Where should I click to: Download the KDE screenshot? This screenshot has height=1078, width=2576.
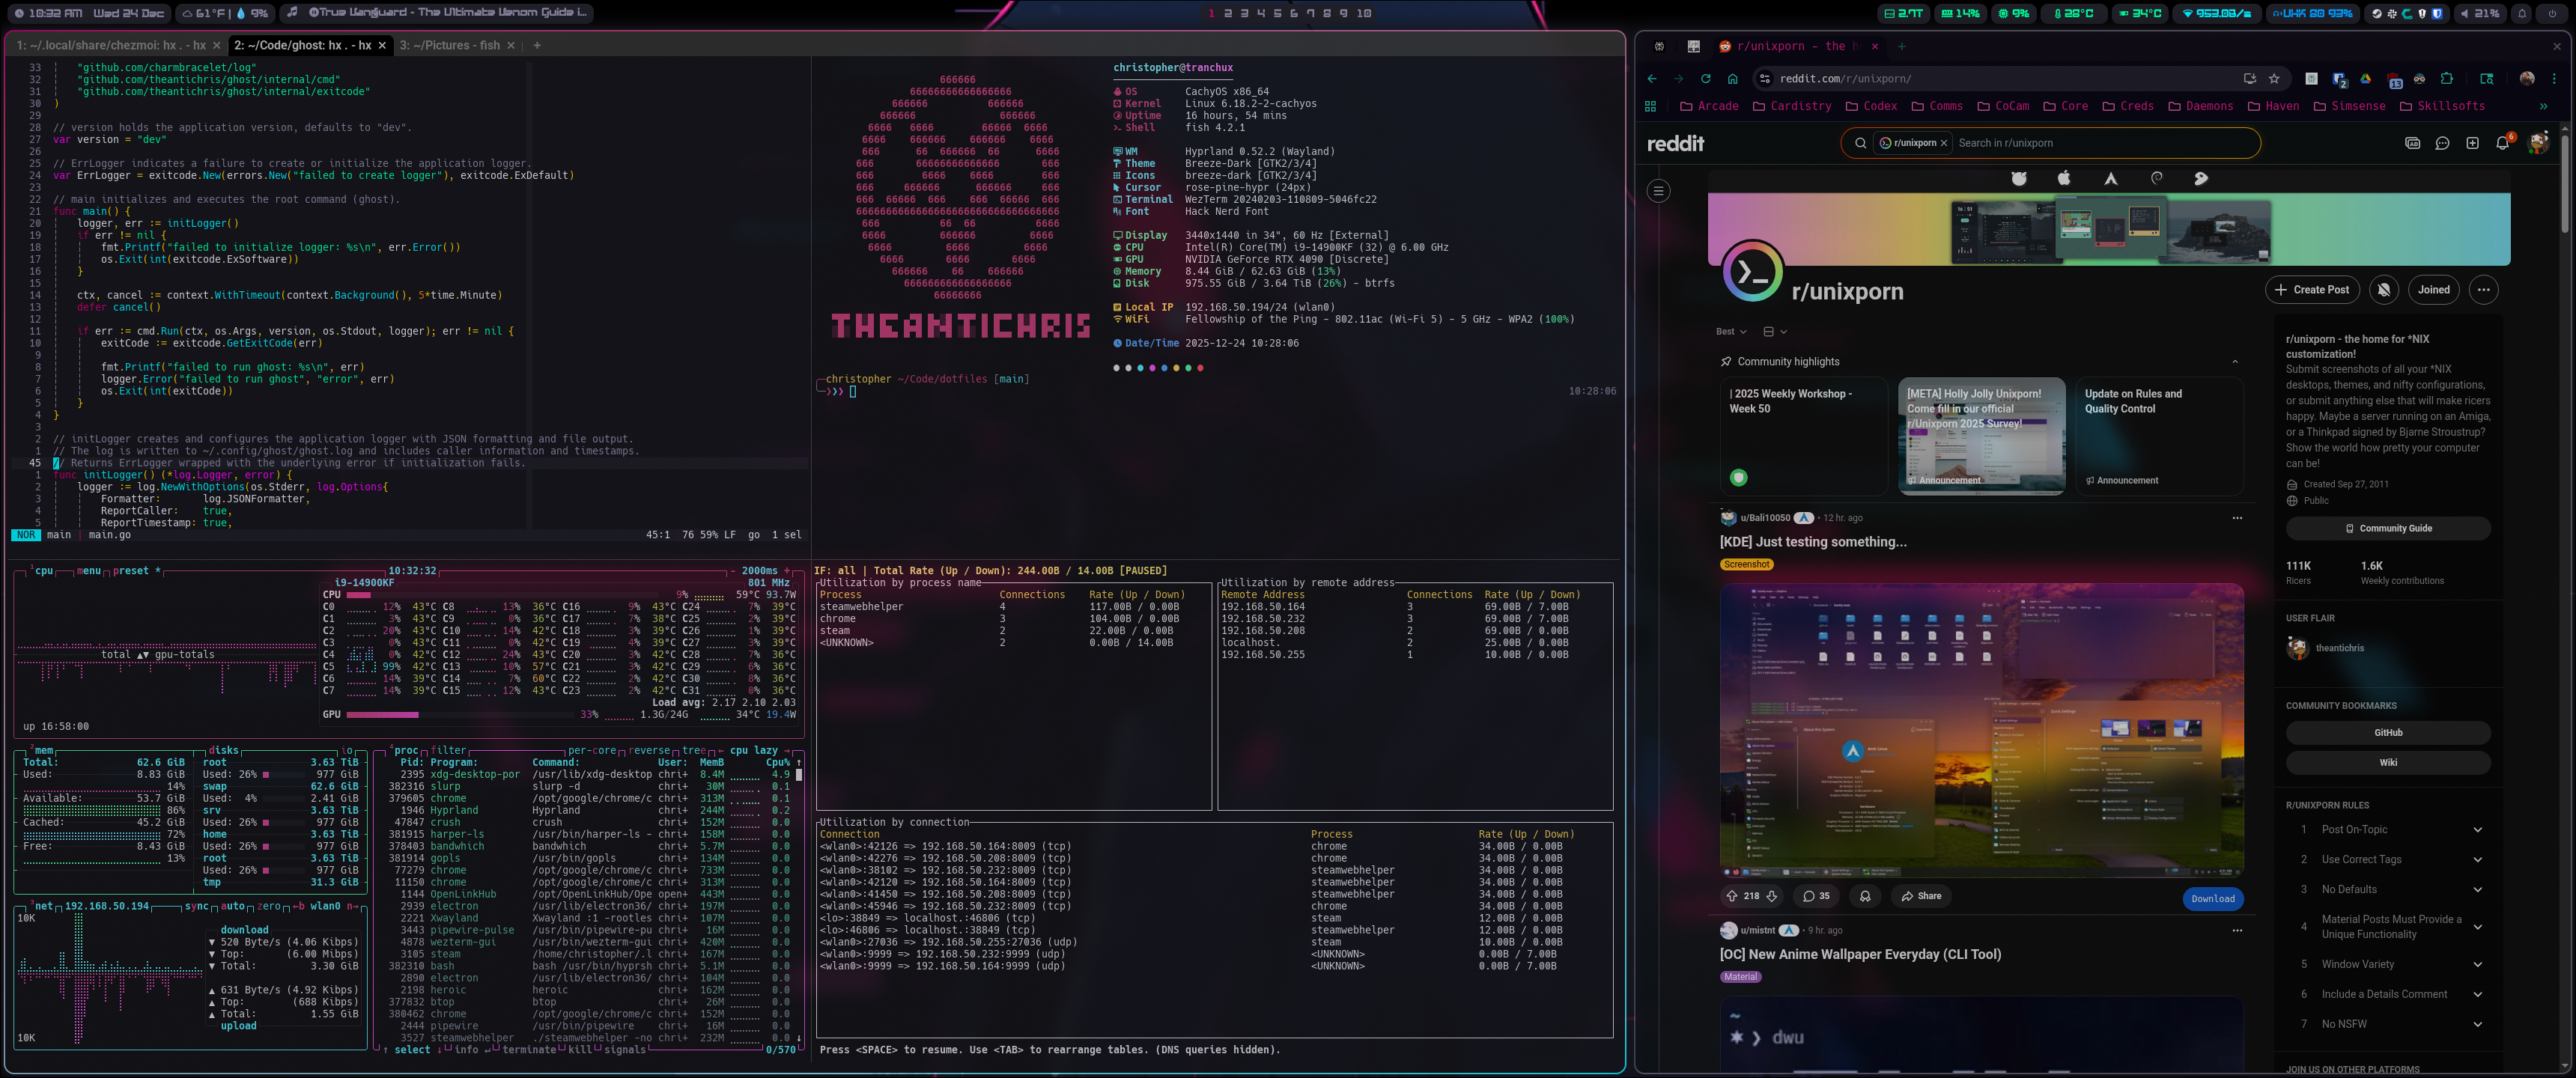[x=2213, y=899]
